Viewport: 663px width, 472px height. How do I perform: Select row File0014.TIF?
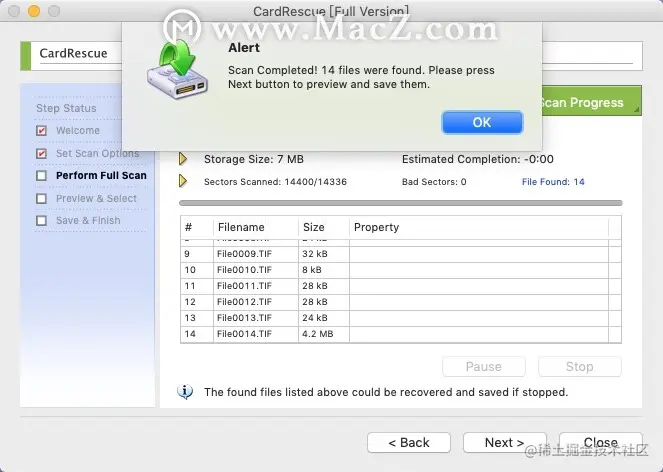[x=400, y=334]
